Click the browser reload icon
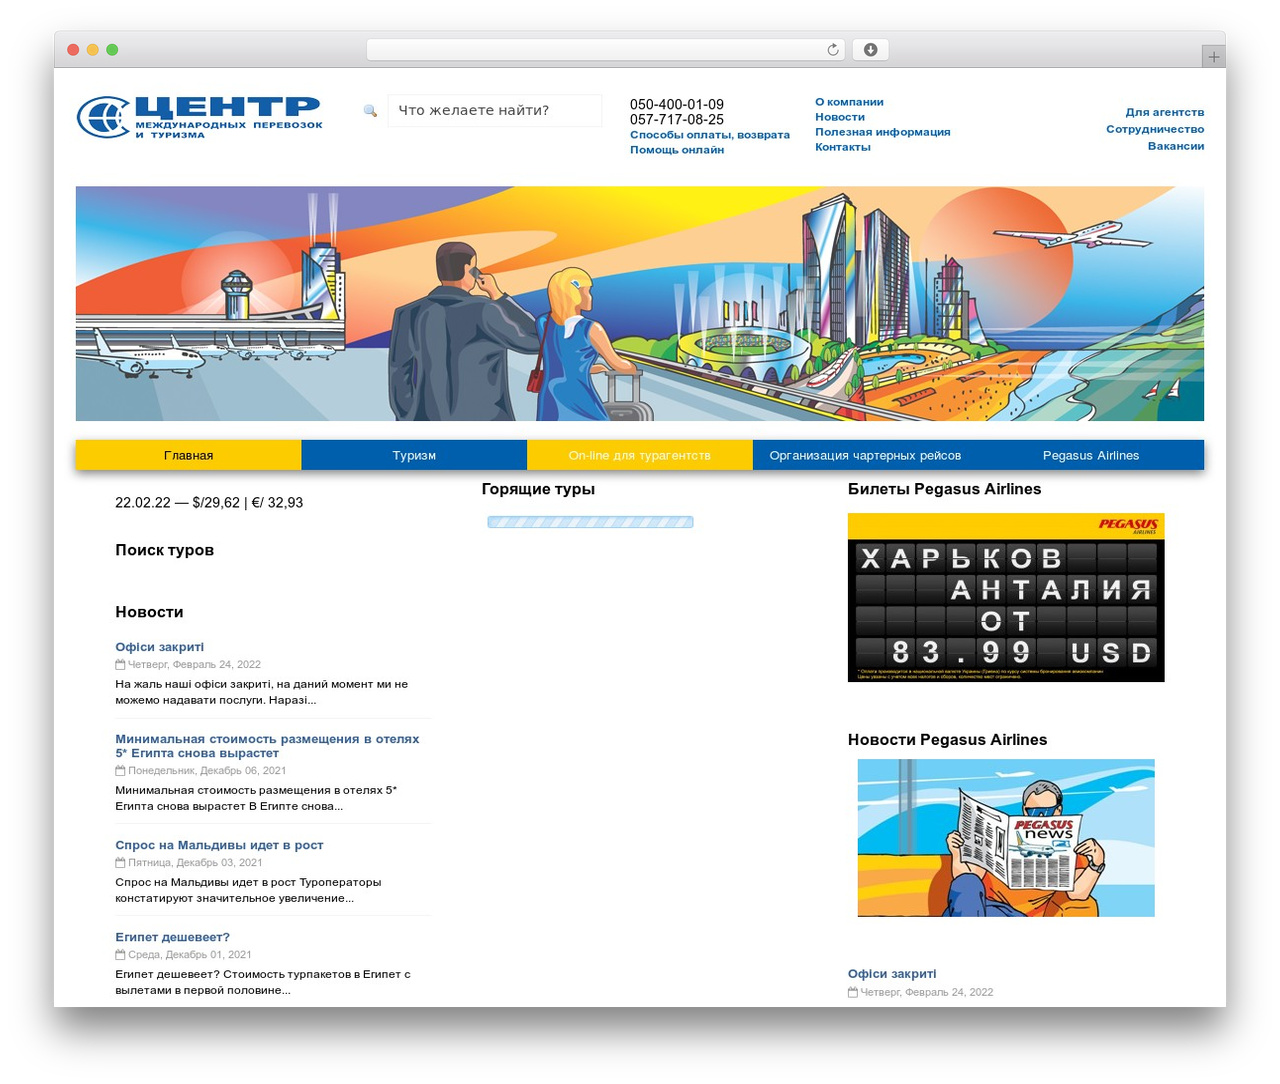Screen dimensions: 1280x1084 click(832, 50)
